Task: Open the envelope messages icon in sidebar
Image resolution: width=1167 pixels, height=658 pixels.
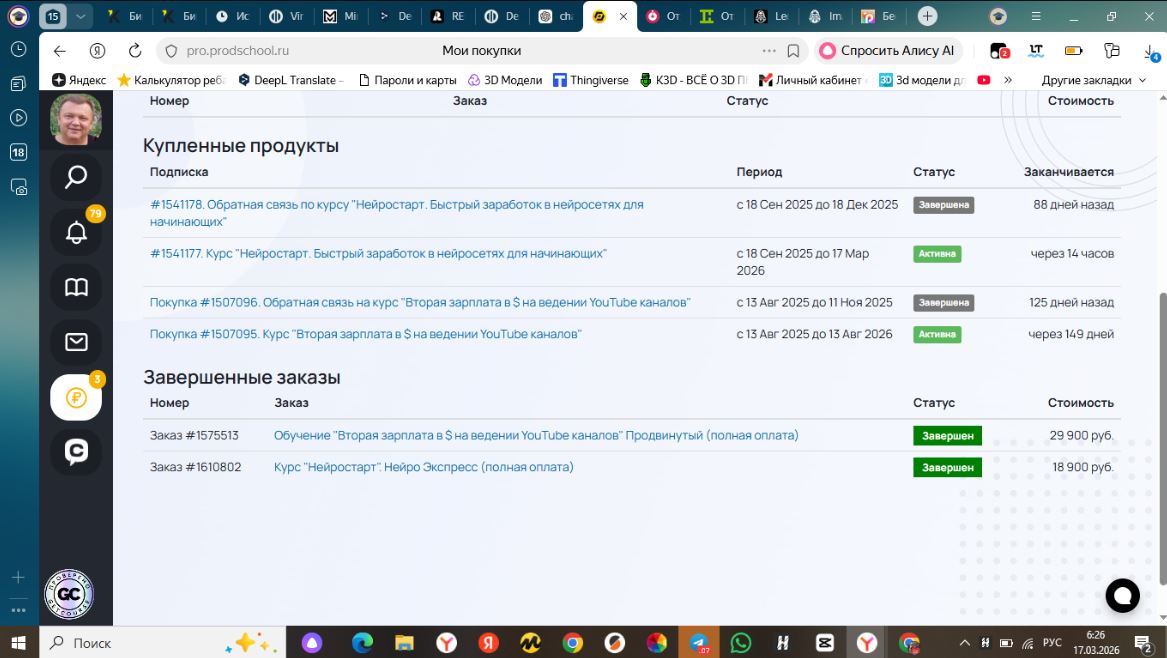Action: click(76, 343)
